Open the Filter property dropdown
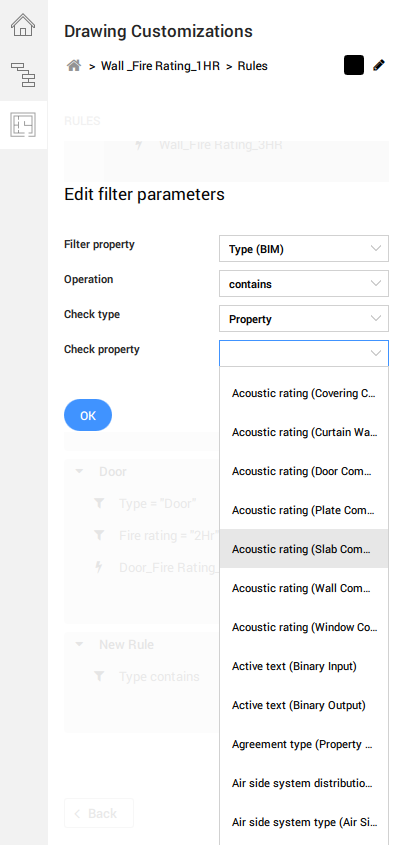 [x=304, y=248]
